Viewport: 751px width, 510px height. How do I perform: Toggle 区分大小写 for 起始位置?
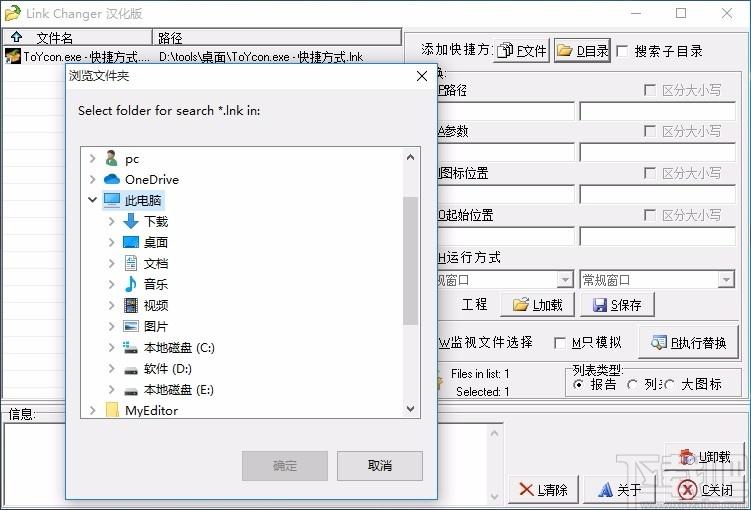tap(650, 215)
